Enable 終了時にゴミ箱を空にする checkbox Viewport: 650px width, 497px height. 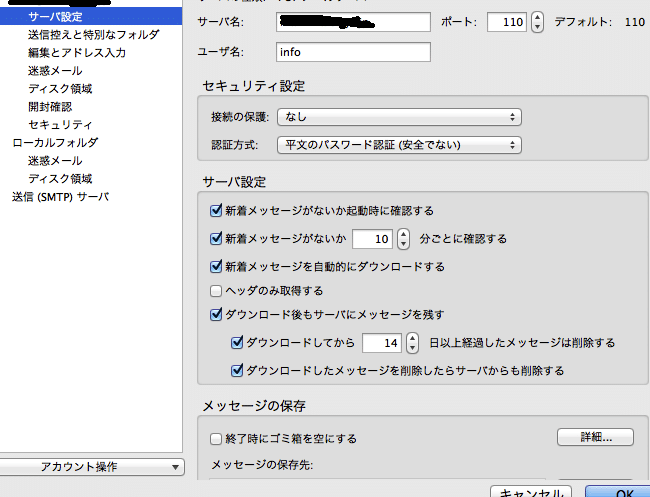point(216,438)
